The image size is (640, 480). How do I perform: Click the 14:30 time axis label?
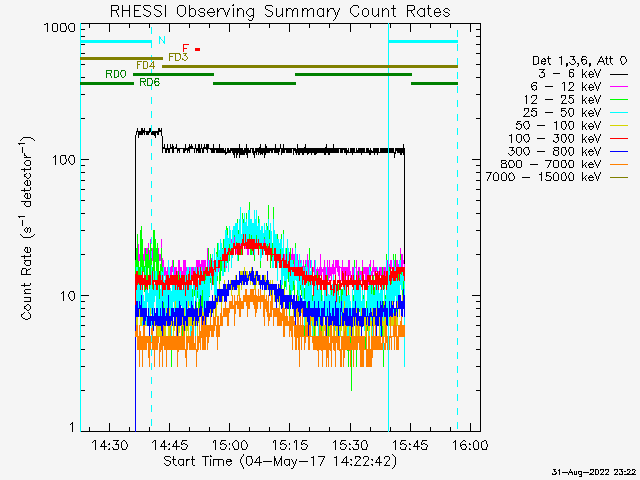[x=109, y=445]
